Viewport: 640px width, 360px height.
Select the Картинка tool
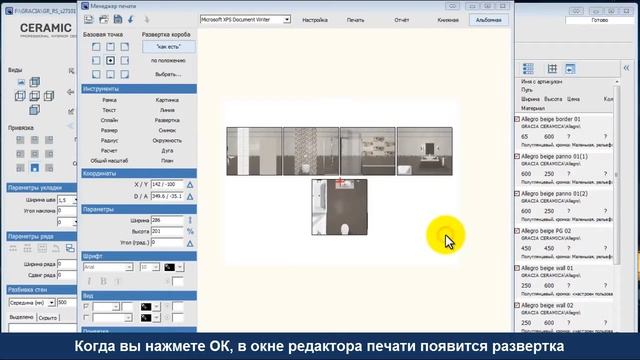pyautogui.click(x=167, y=100)
